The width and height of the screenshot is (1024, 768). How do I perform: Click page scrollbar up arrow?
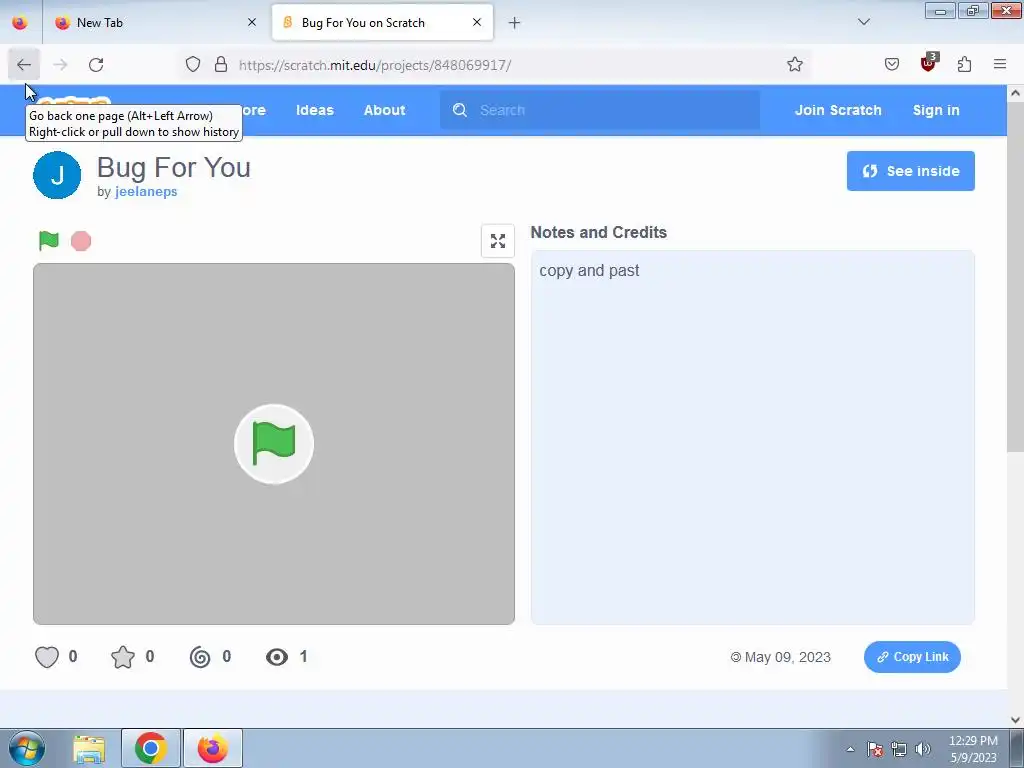click(1015, 93)
